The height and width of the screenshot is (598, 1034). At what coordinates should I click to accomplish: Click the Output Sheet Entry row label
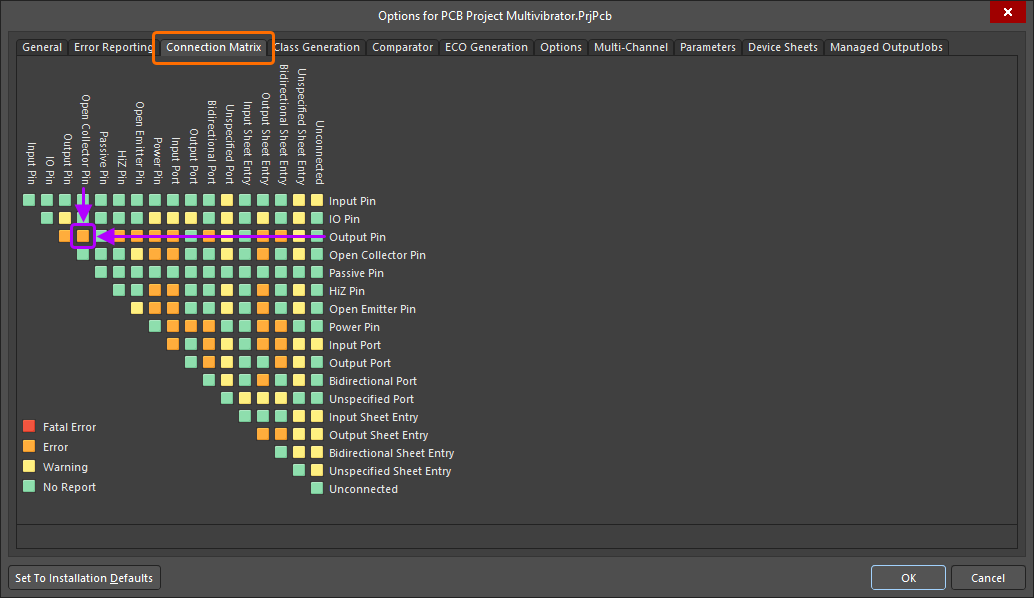coord(379,435)
